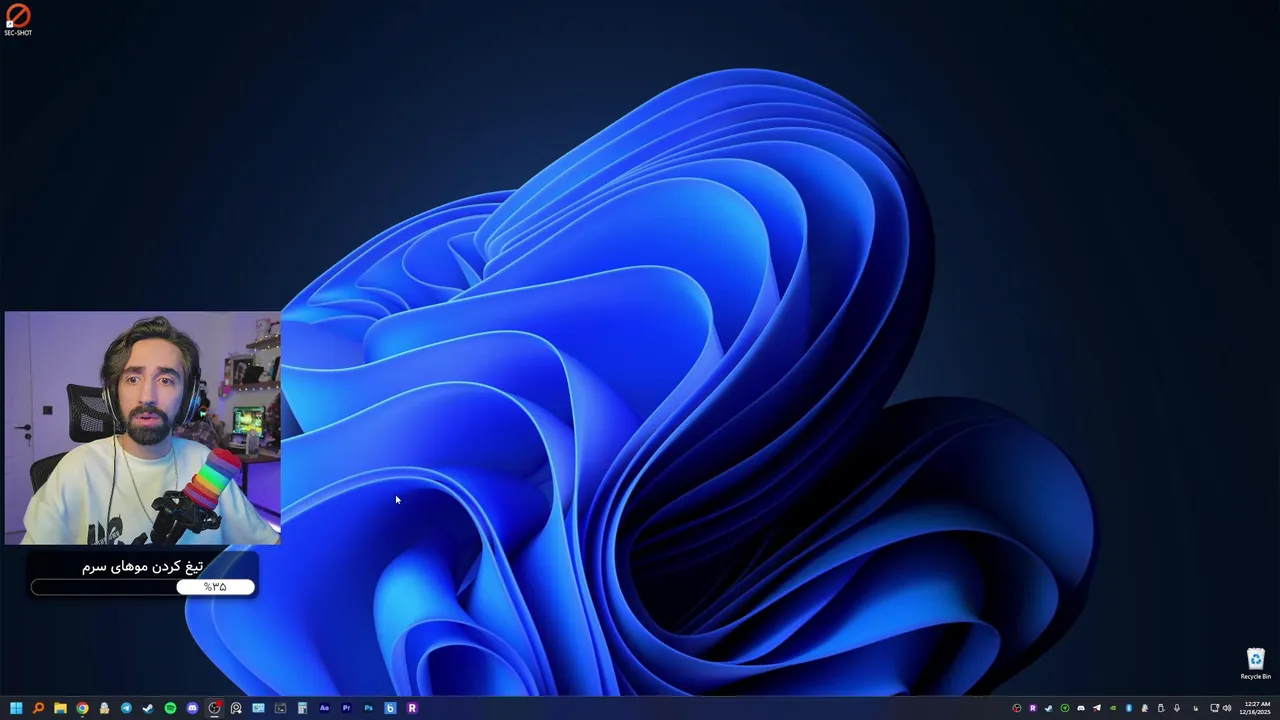Switch to running OBS Studio taskbar icon
The image size is (1280, 720).
click(x=214, y=708)
